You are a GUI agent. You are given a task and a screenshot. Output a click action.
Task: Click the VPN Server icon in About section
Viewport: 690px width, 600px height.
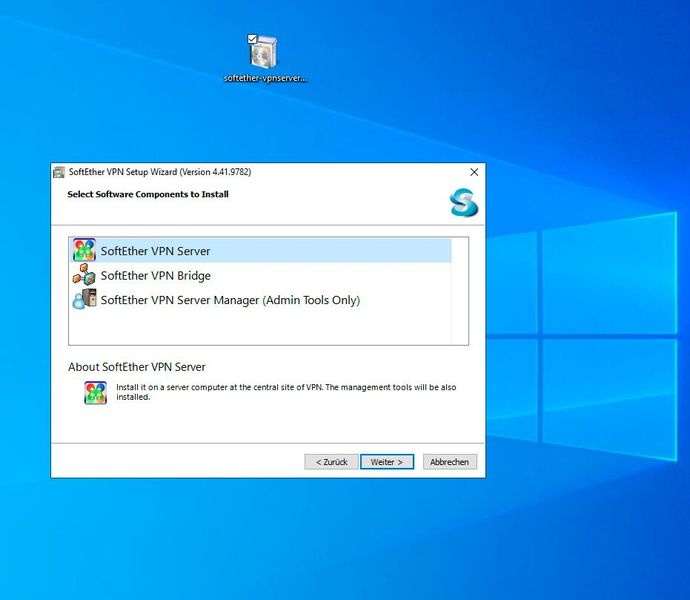pyautogui.click(x=95, y=392)
